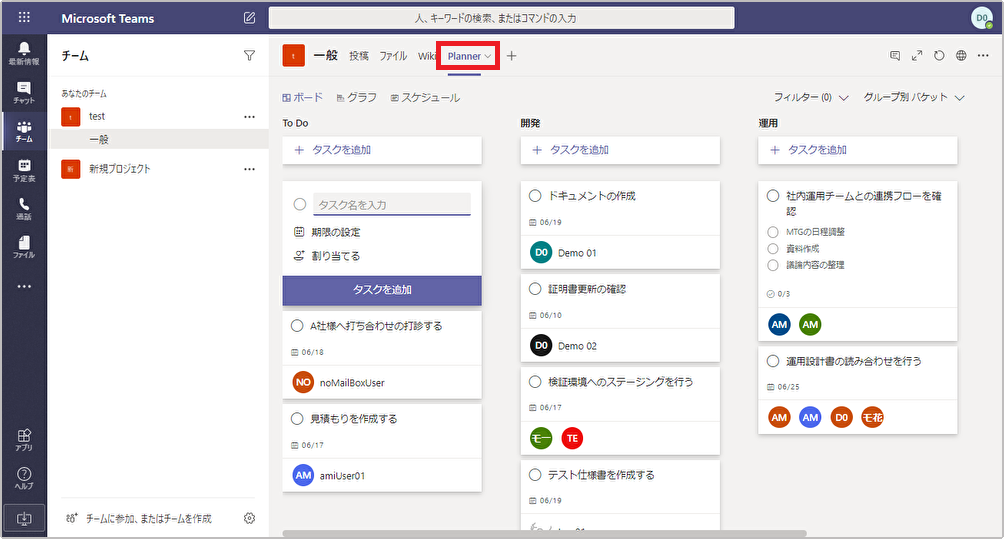Mark A社様へ打ち合わせの打診する as complete
Screen dimensions: 1004x539
click(x=297, y=326)
